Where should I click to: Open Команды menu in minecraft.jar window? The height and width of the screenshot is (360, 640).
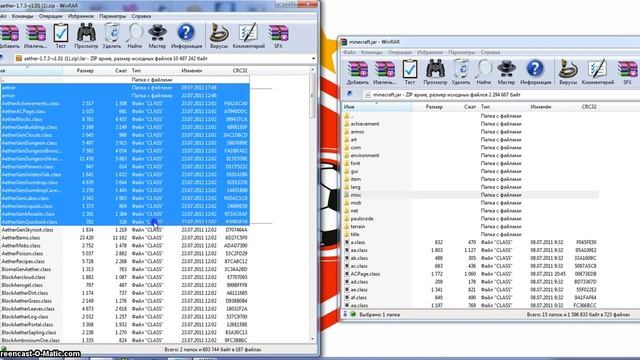click(x=371, y=53)
